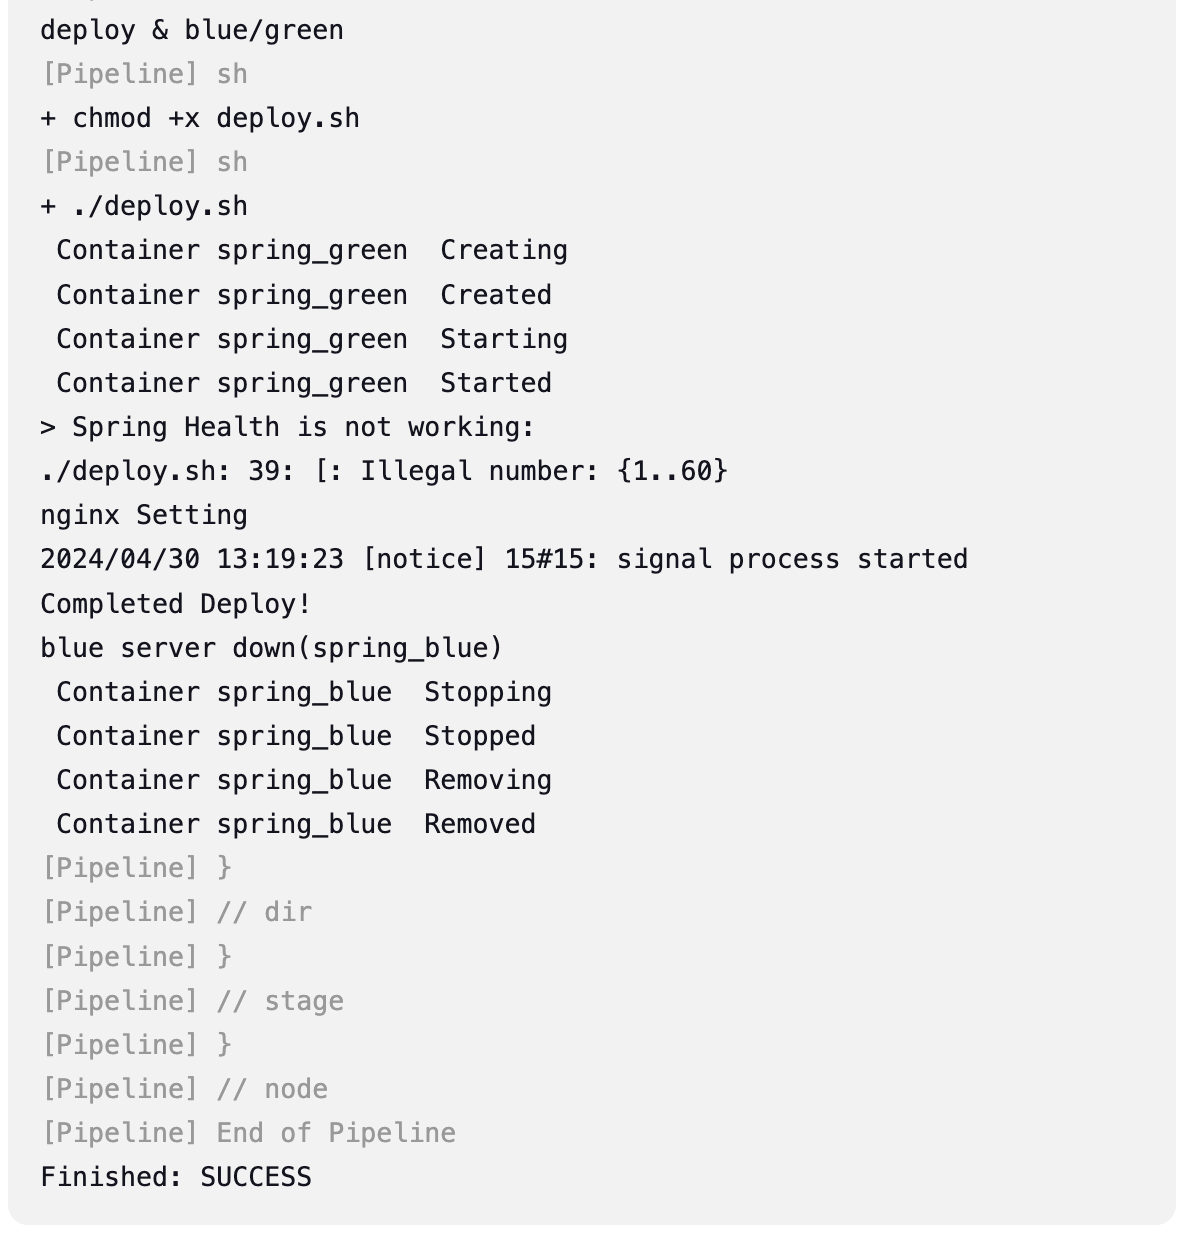This screenshot has height=1234, width=1182.
Task: Click the "signal process started" notice line
Action: (504, 559)
